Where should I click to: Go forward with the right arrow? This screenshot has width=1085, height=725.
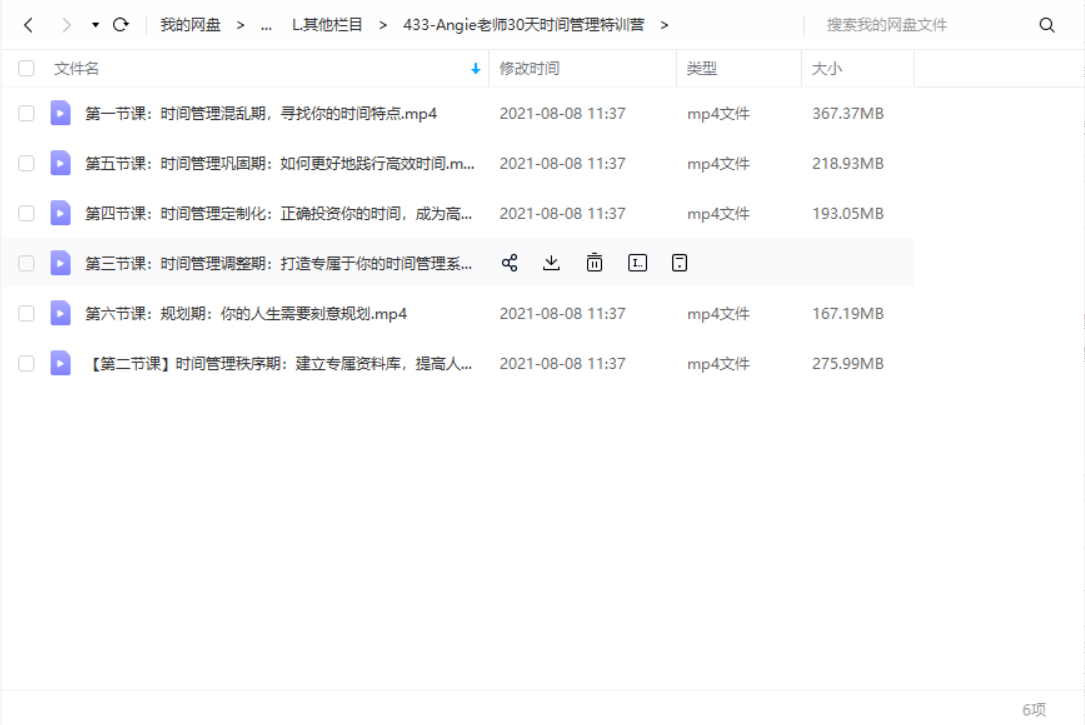pyautogui.click(x=66, y=26)
